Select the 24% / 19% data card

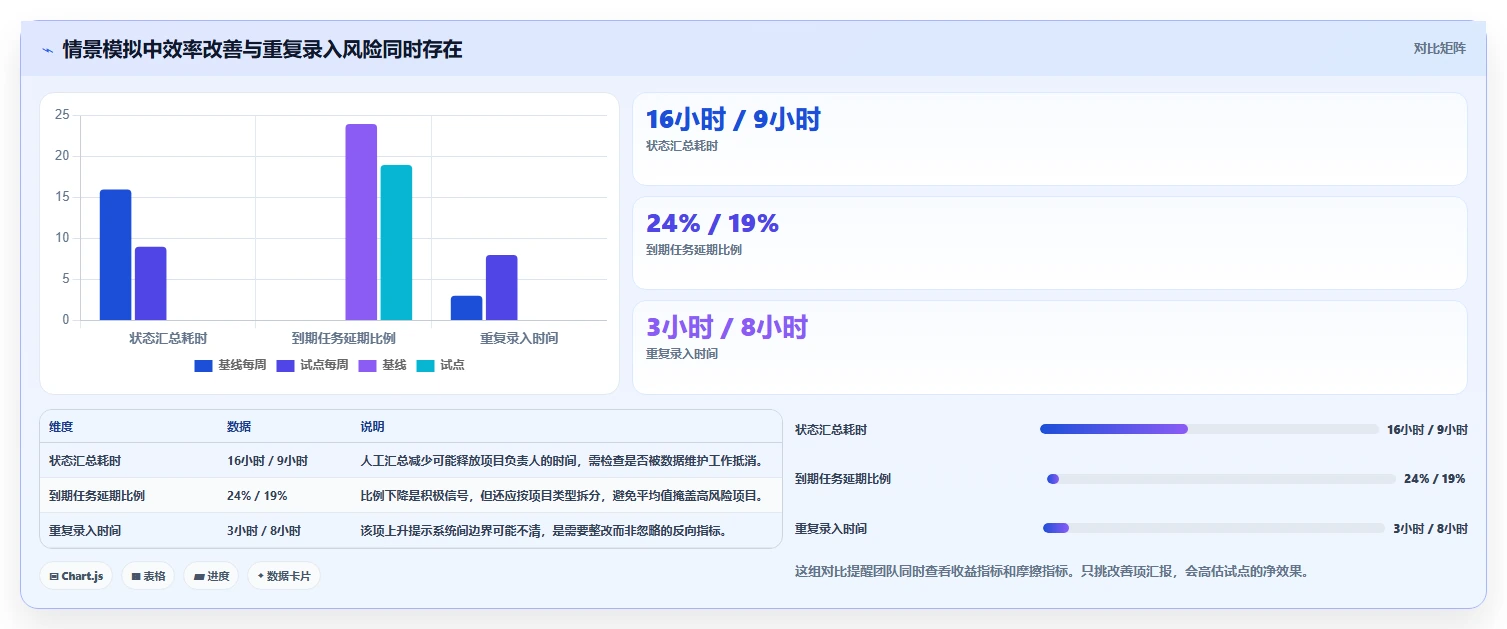pyautogui.click(x=1050, y=243)
